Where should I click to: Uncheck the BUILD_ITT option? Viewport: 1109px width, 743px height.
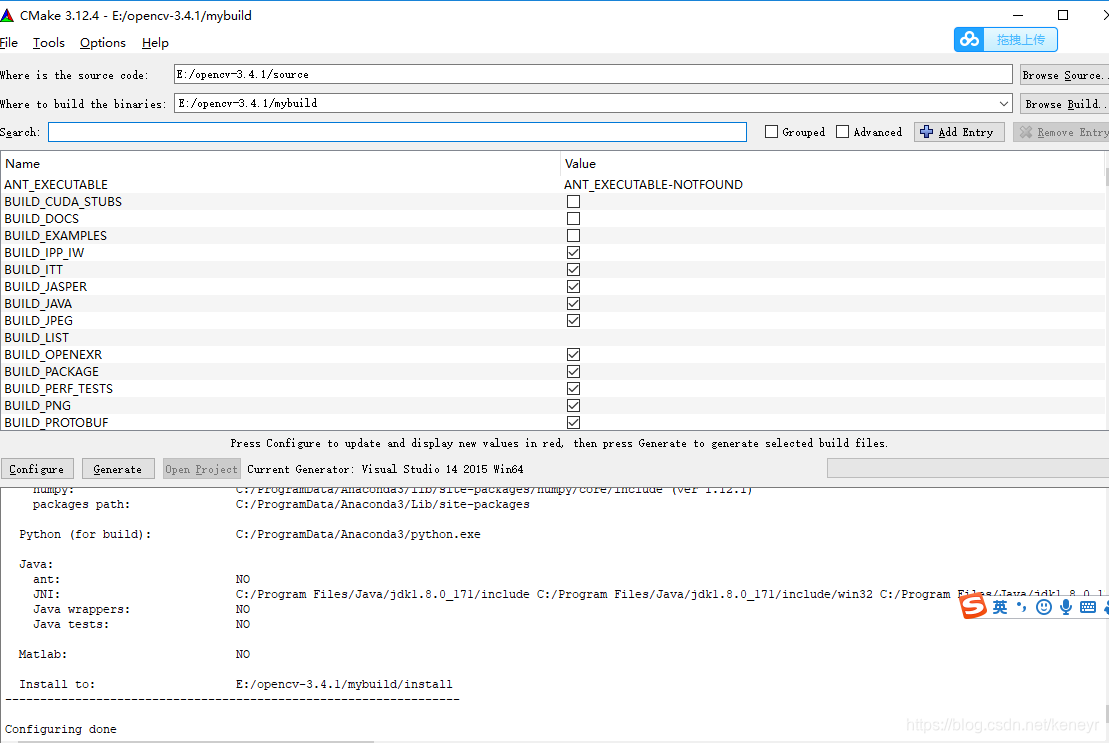click(x=574, y=269)
